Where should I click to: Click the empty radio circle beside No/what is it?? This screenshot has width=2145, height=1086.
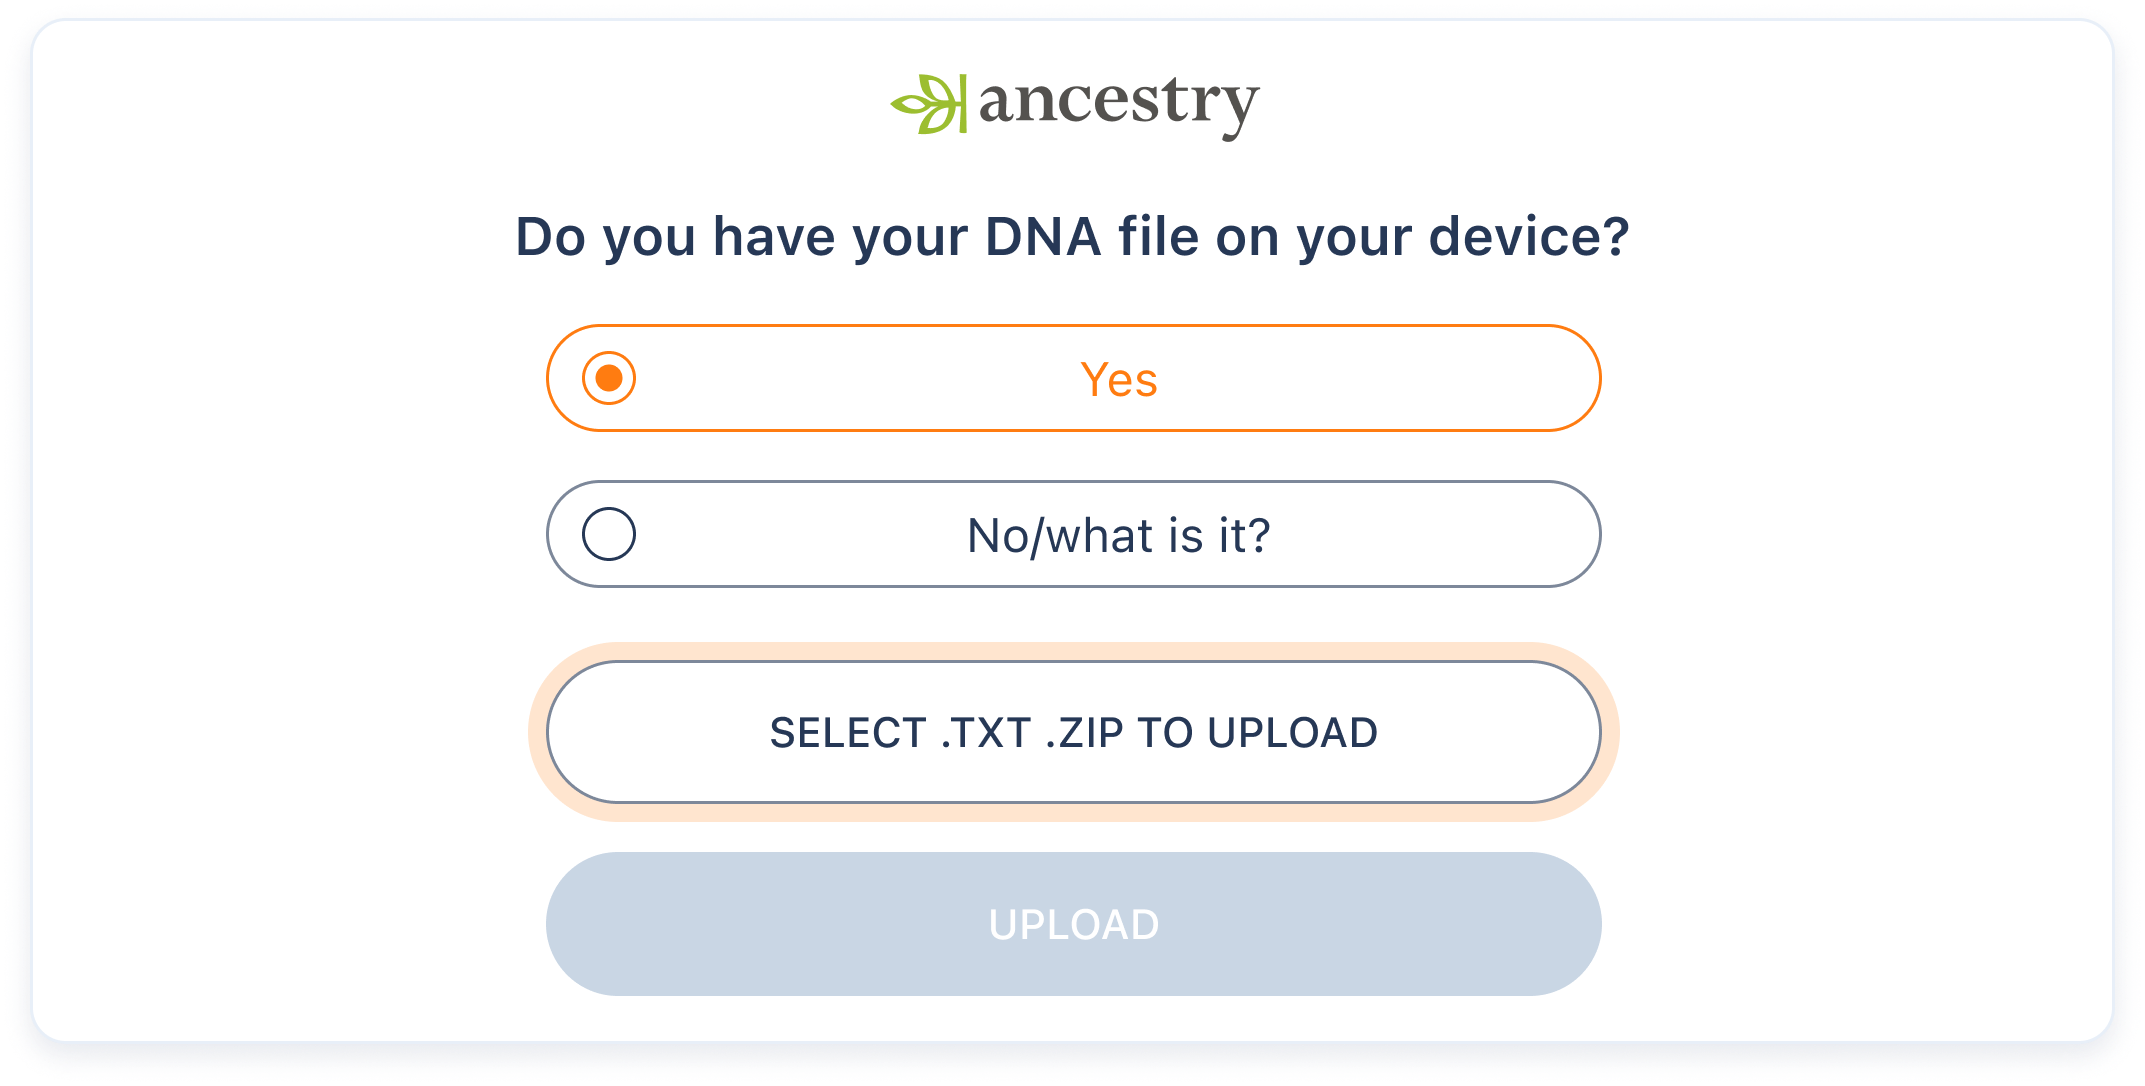tap(609, 534)
